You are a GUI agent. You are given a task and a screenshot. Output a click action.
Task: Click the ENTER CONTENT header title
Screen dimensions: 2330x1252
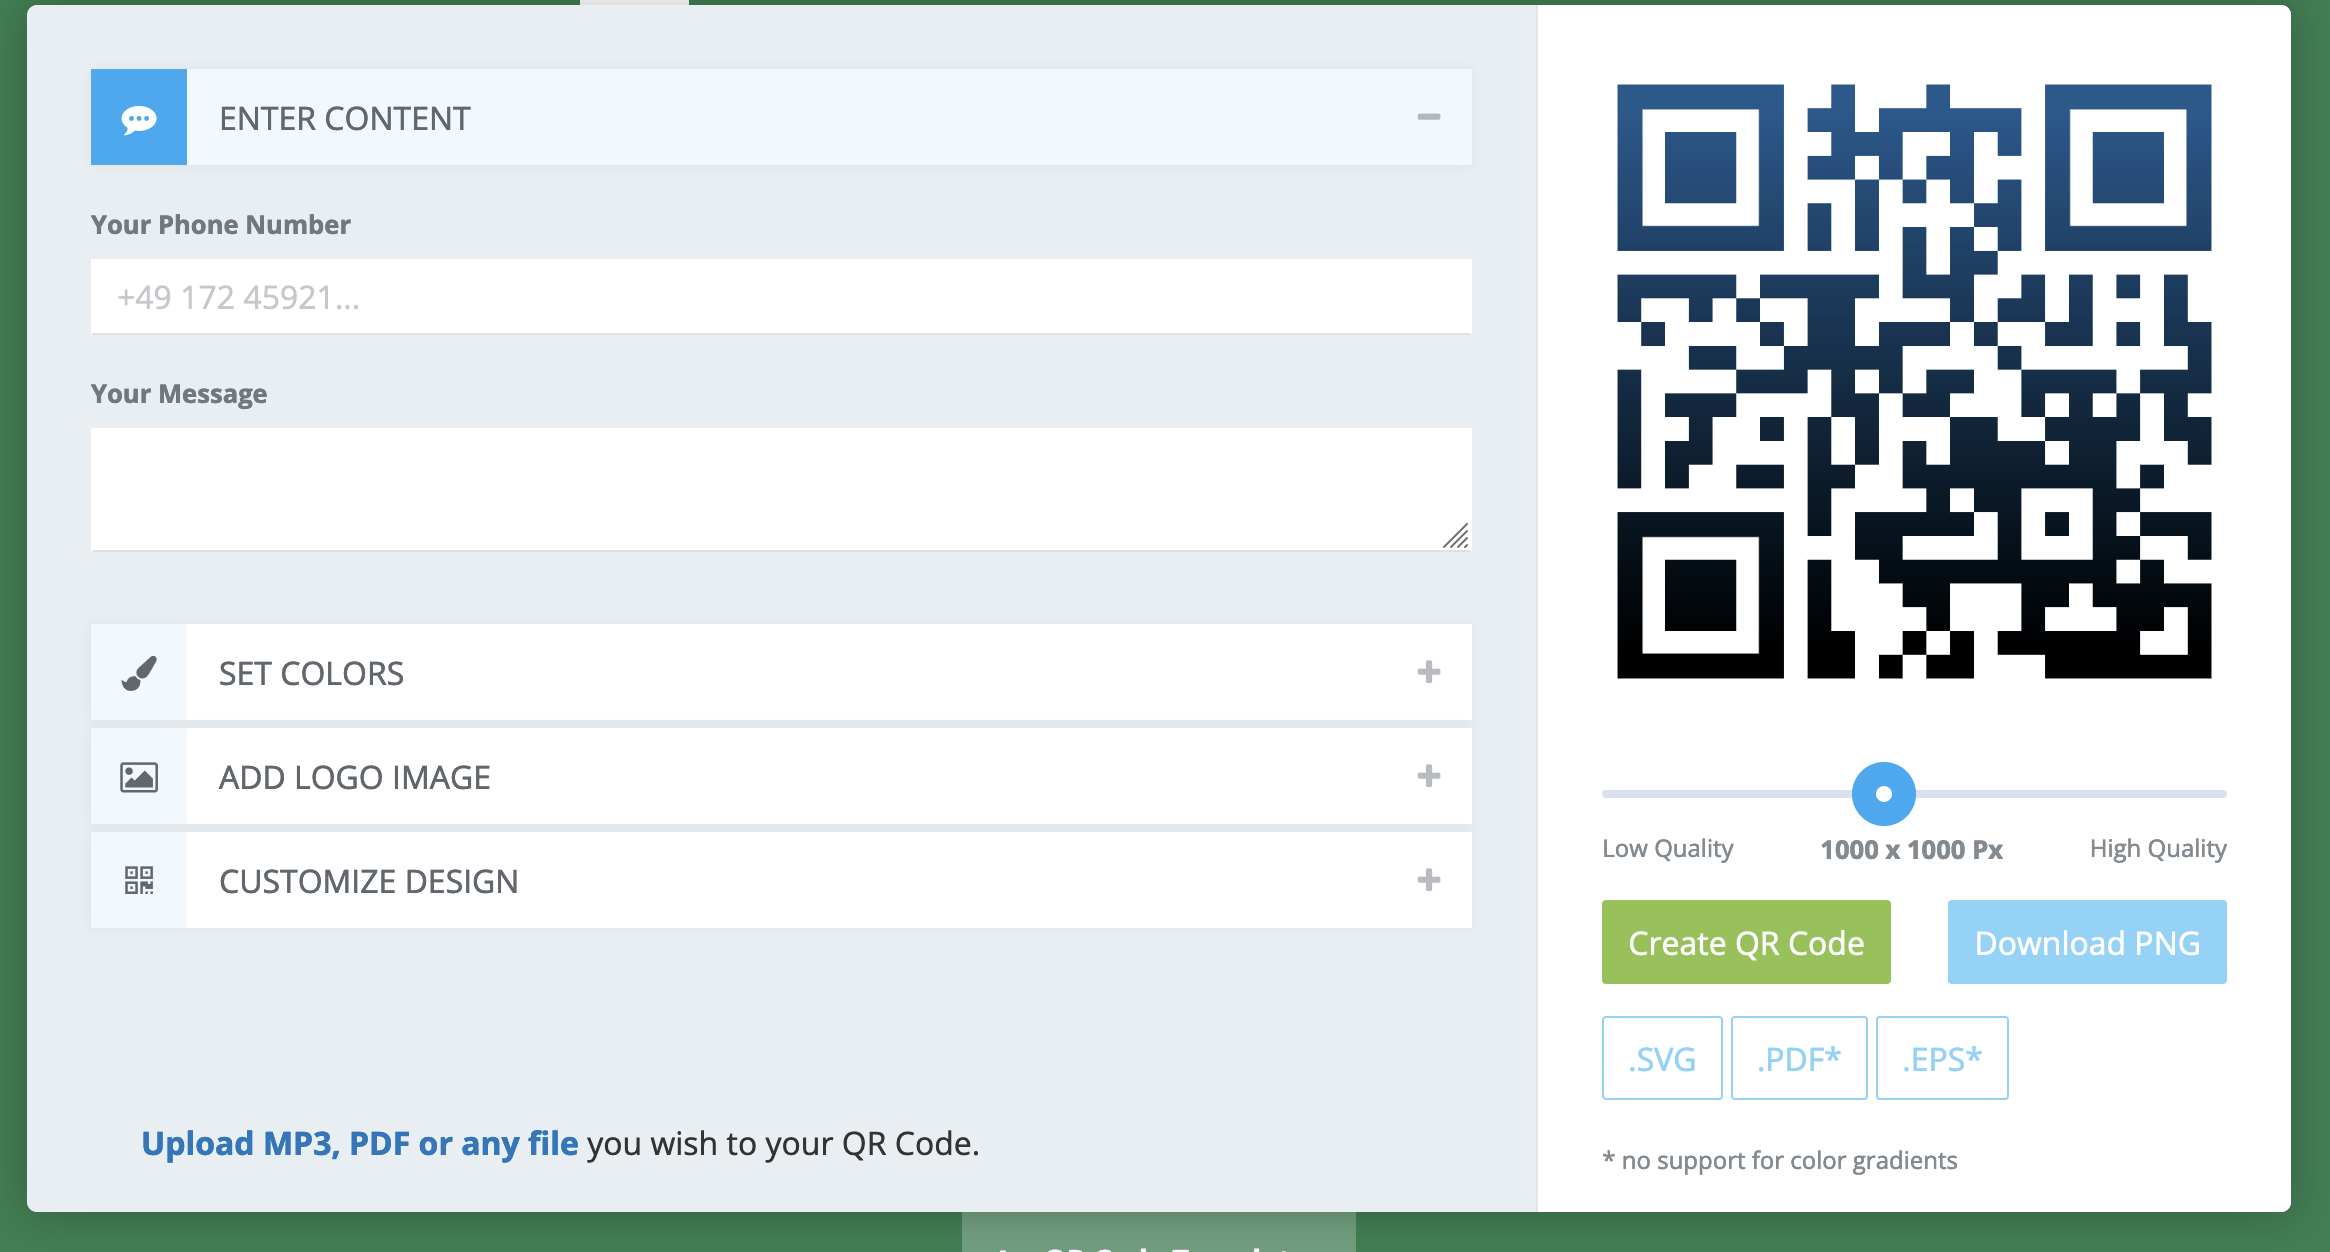(345, 119)
